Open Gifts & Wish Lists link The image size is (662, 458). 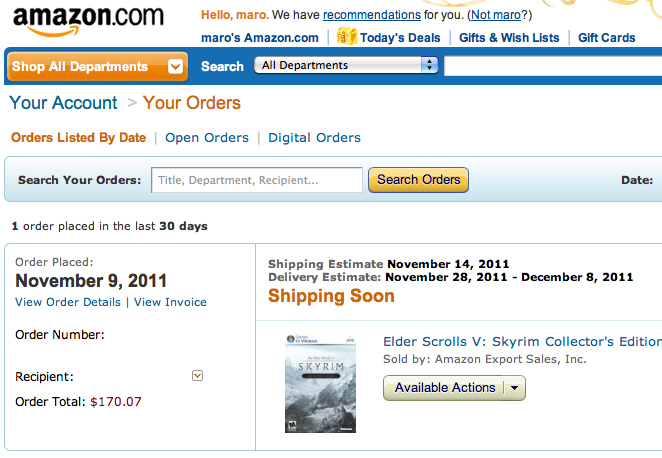[509, 38]
